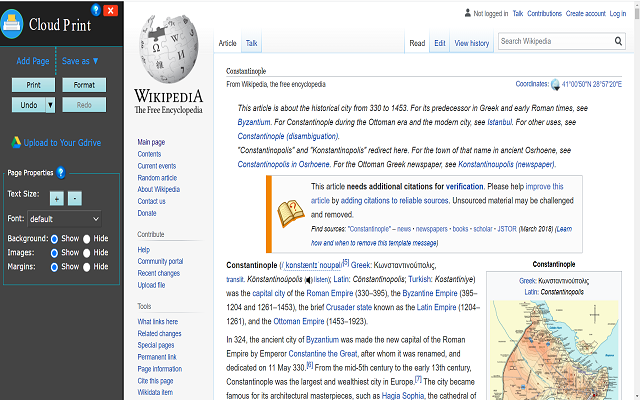Click the Print button
640x400 pixels.
click(33, 85)
